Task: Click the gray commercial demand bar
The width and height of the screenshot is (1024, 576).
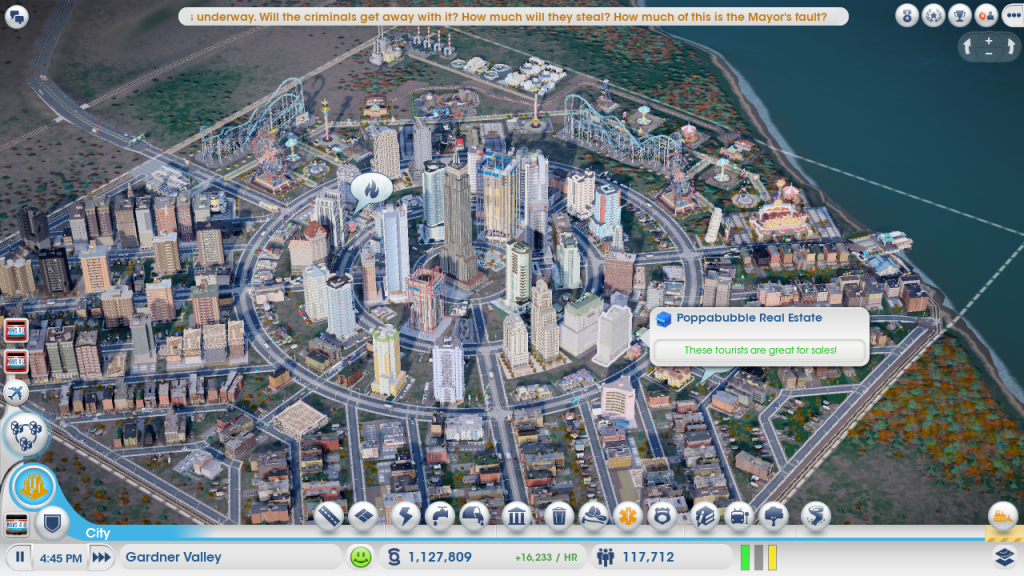Action: (759, 558)
